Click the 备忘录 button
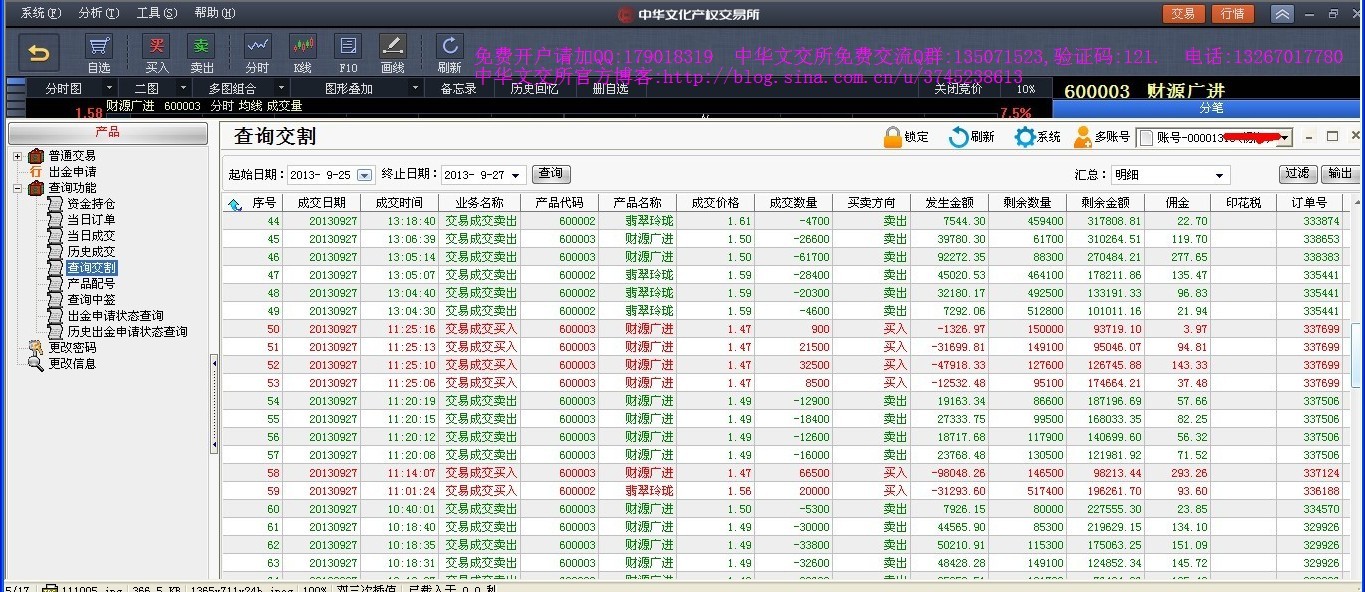 [x=458, y=89]
